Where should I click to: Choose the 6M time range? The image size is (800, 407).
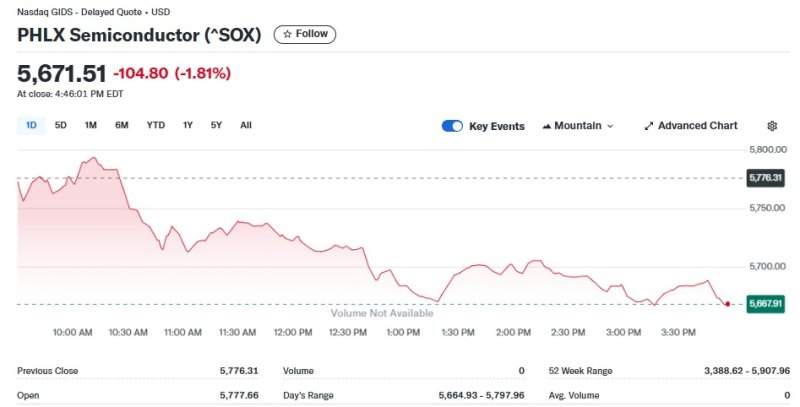click(x=122, y=125)
